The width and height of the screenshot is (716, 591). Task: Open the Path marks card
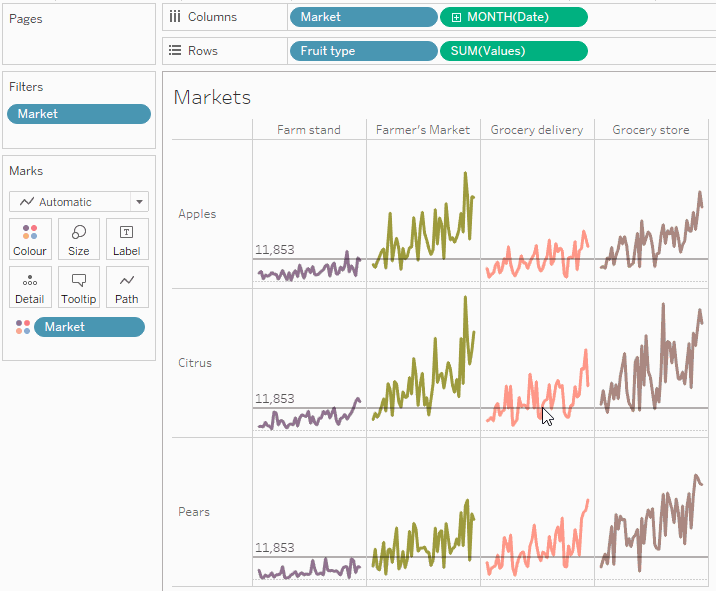tap(127, 287)
